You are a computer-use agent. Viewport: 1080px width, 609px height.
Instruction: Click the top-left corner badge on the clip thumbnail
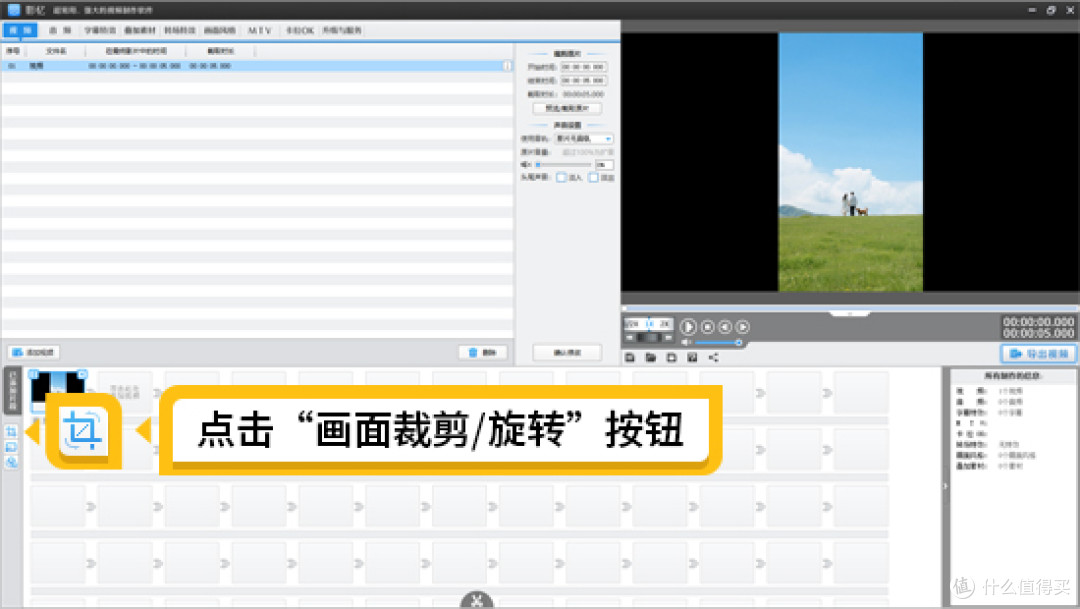coord(33,374)
